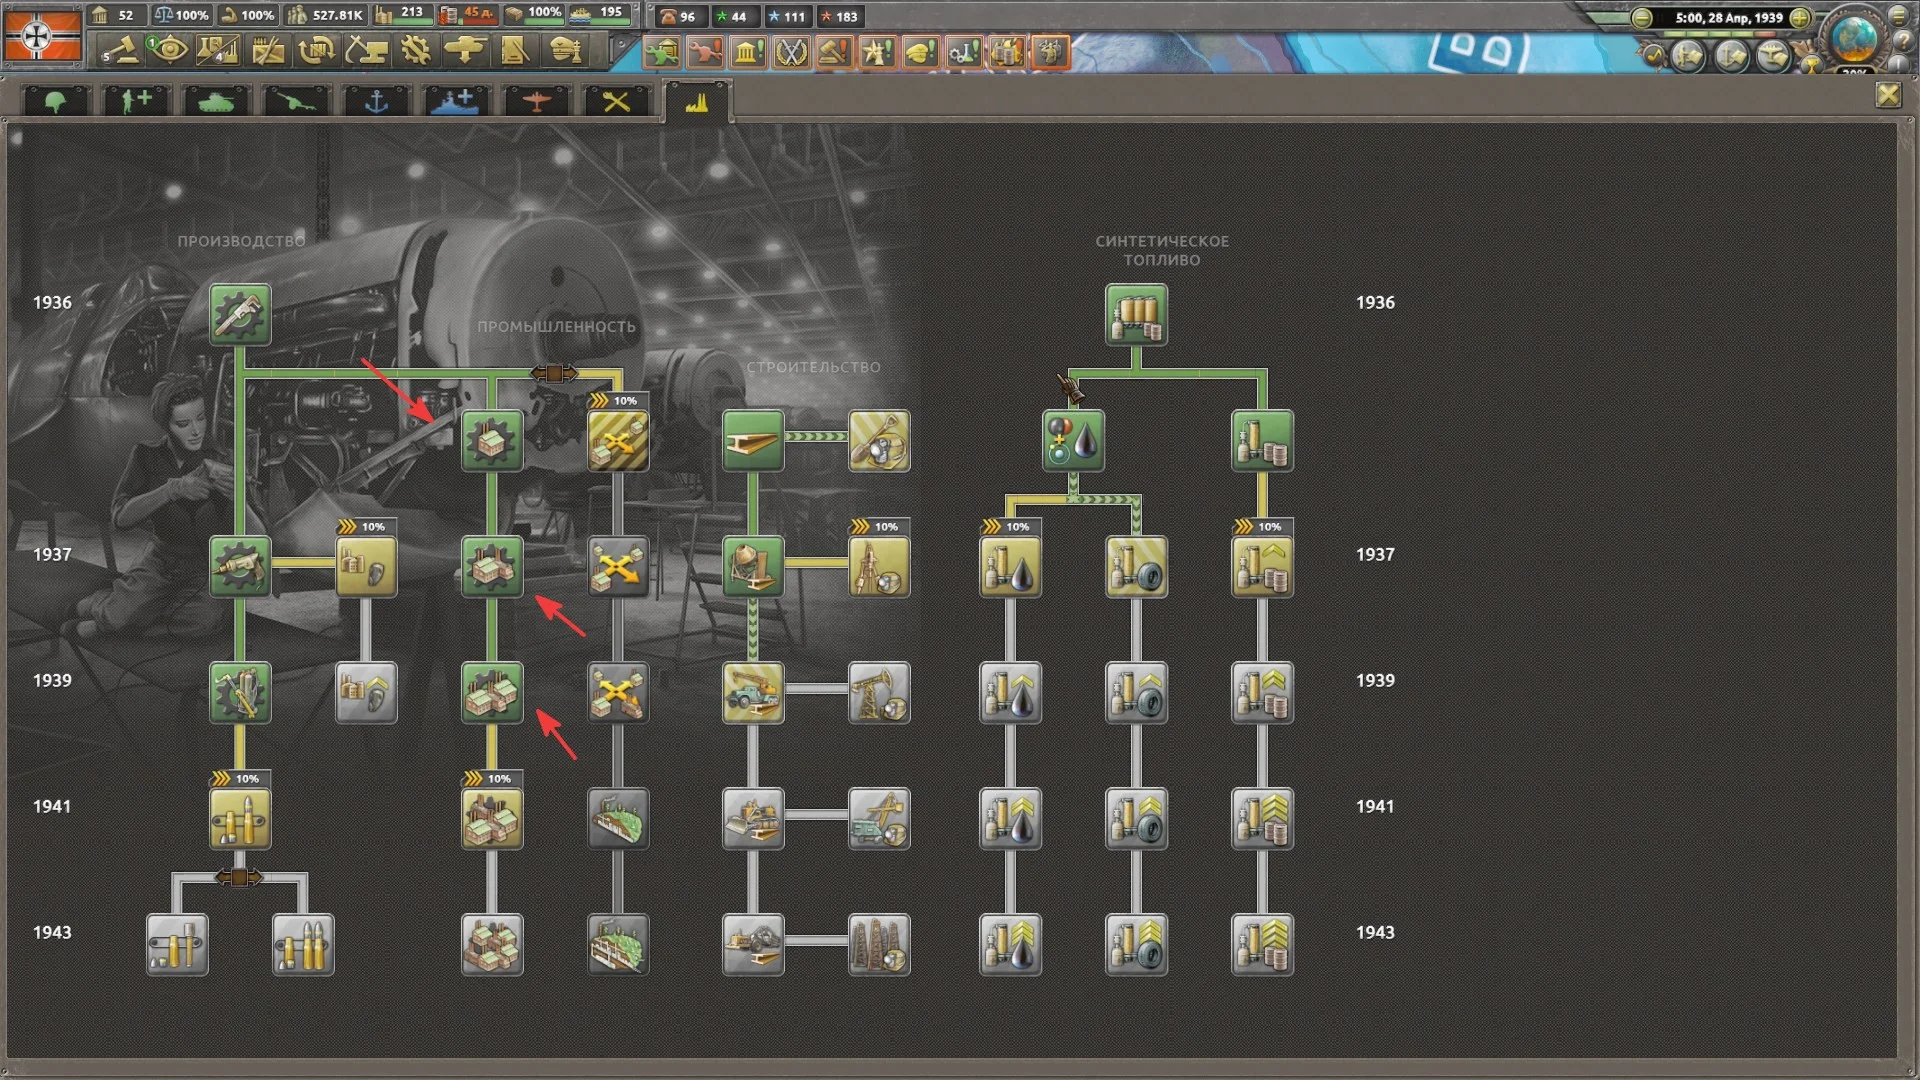Select the air plane map mode button
This screenshot has height=1080, width=1920.
1773,55
